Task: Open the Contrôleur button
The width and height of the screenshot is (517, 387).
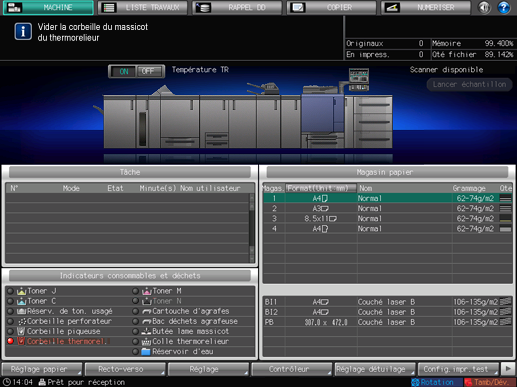Action: click(291, 369)
